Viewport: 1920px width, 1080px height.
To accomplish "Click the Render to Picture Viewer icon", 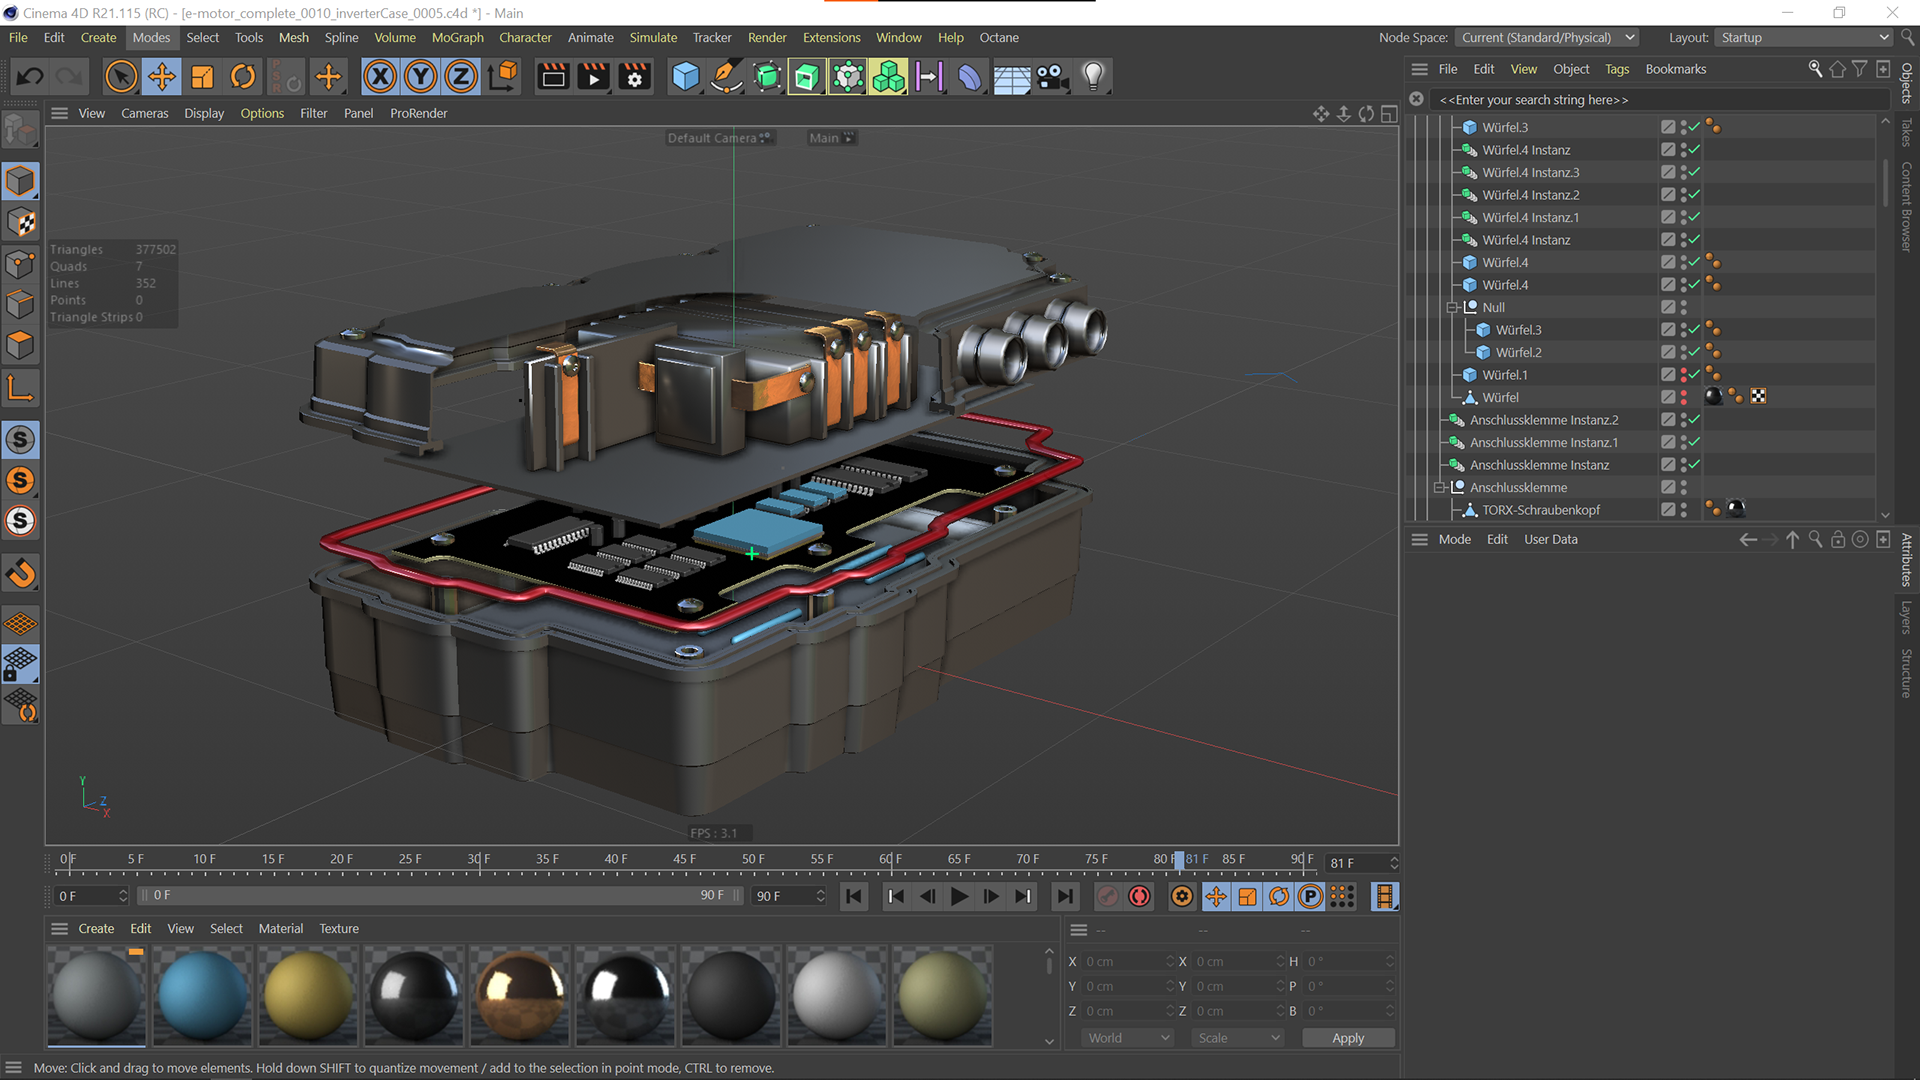I will [x=593, y=77].
